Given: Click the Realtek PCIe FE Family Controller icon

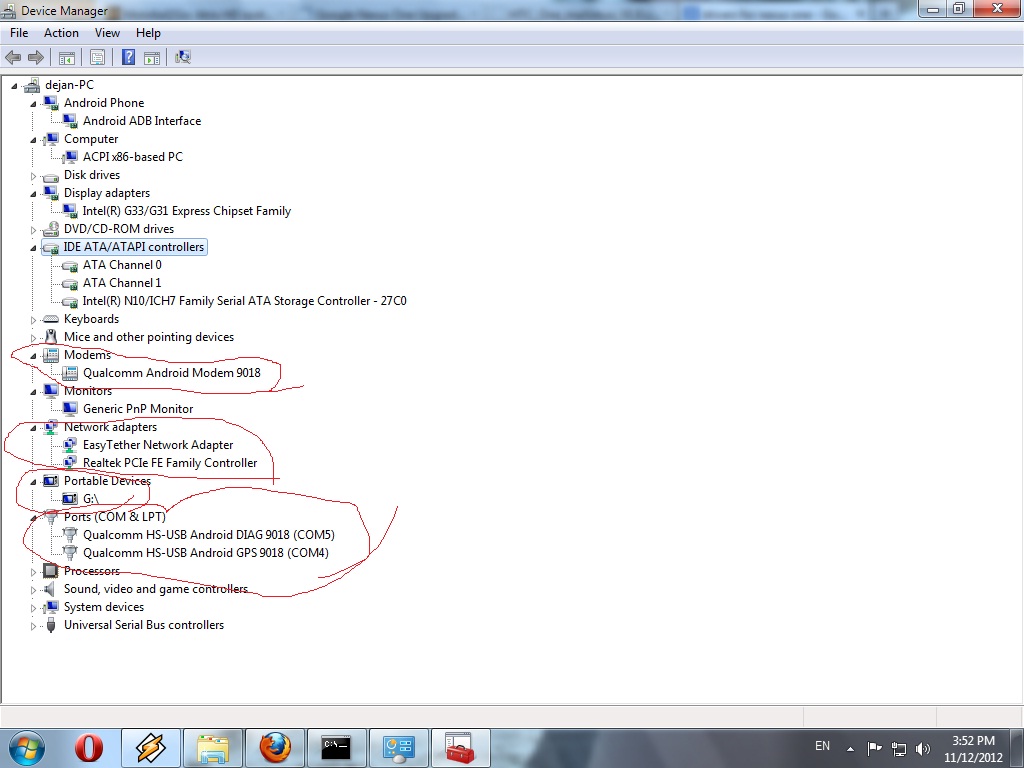Looking at the screenshot, I should (x=70, y=463).
